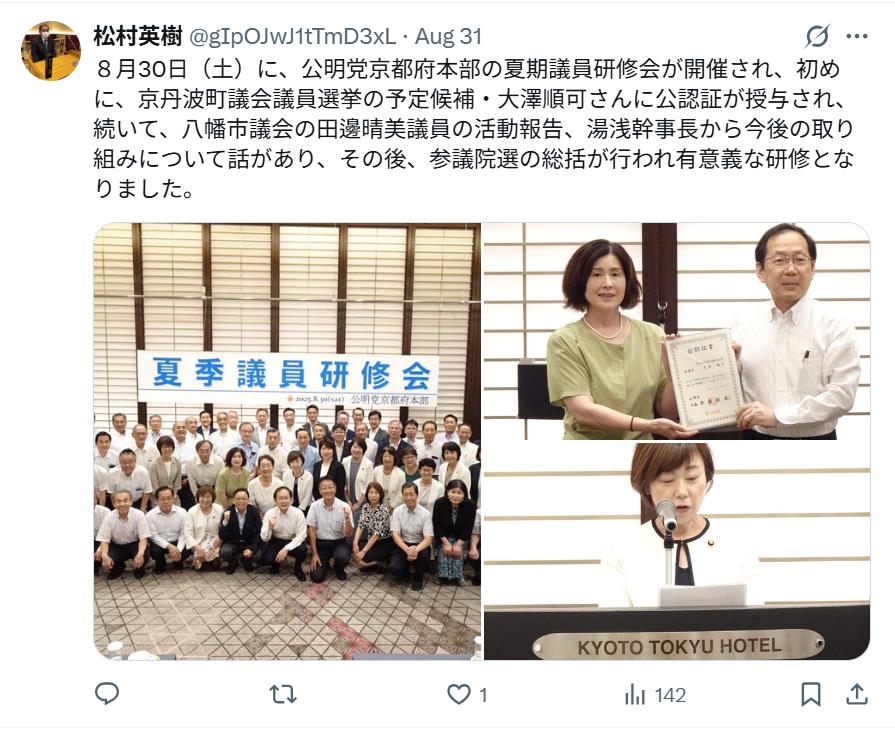
Task: Click the view count 142
Action: [670, 695]
